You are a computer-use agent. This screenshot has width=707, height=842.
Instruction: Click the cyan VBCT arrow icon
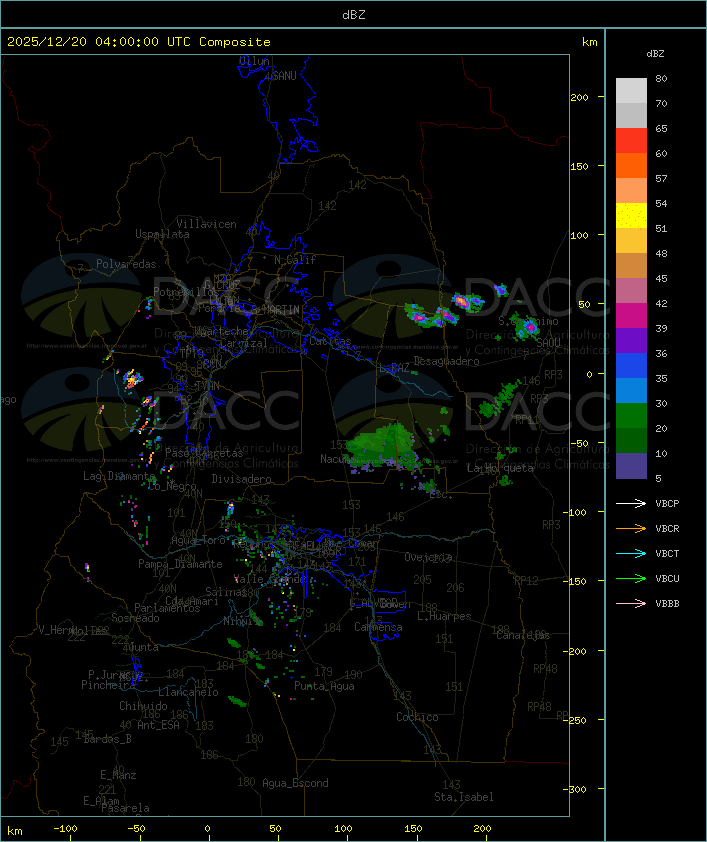coord(631,553)
